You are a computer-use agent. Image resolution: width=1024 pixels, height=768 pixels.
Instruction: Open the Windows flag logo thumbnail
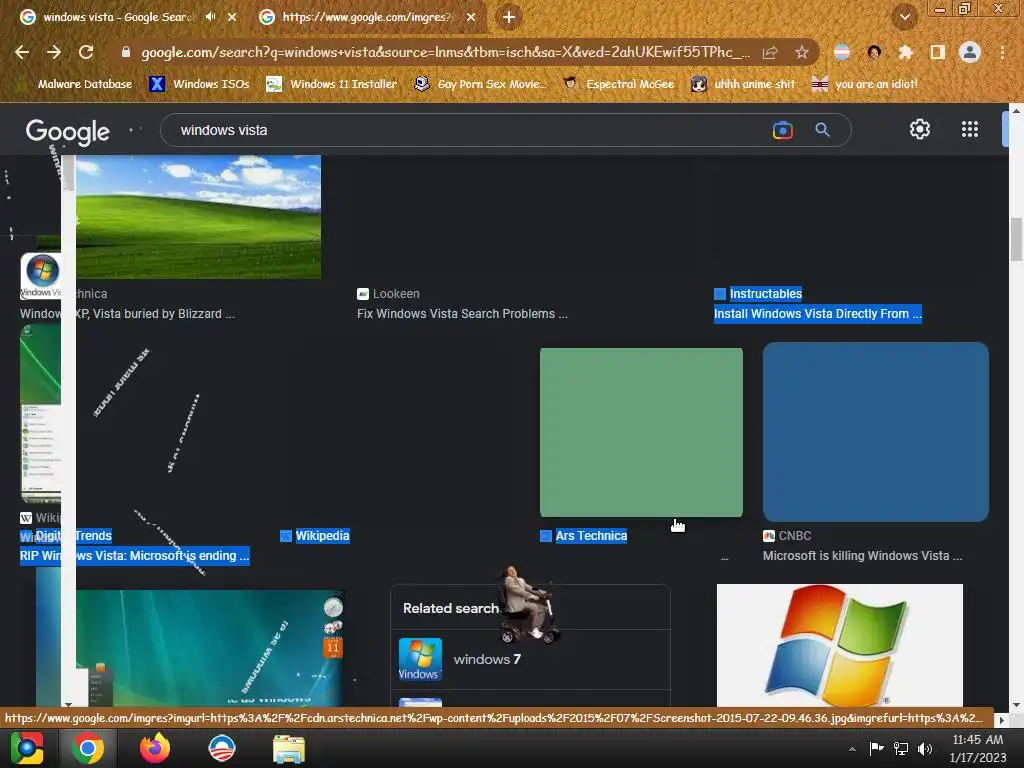coord(839,645)
